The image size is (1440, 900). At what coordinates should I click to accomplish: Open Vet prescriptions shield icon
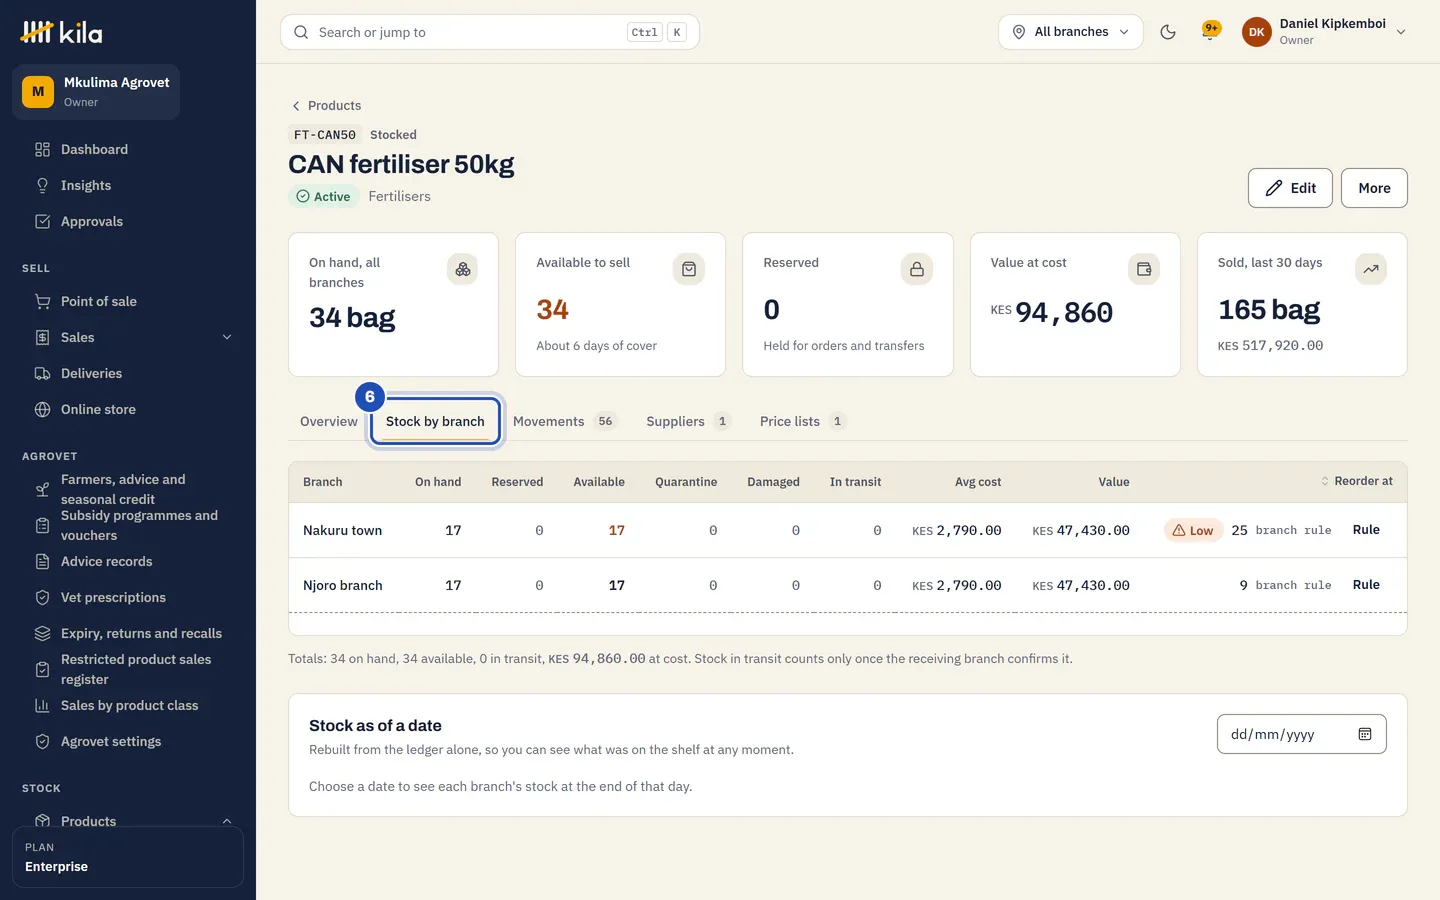[42, 598]
